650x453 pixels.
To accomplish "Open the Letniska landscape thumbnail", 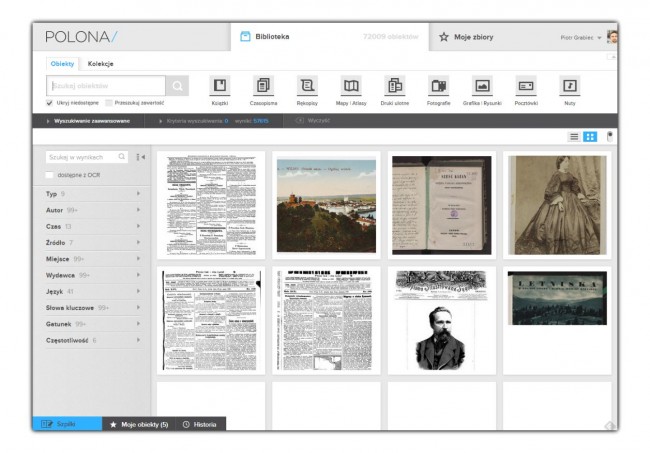I will (x=557, y=320).
